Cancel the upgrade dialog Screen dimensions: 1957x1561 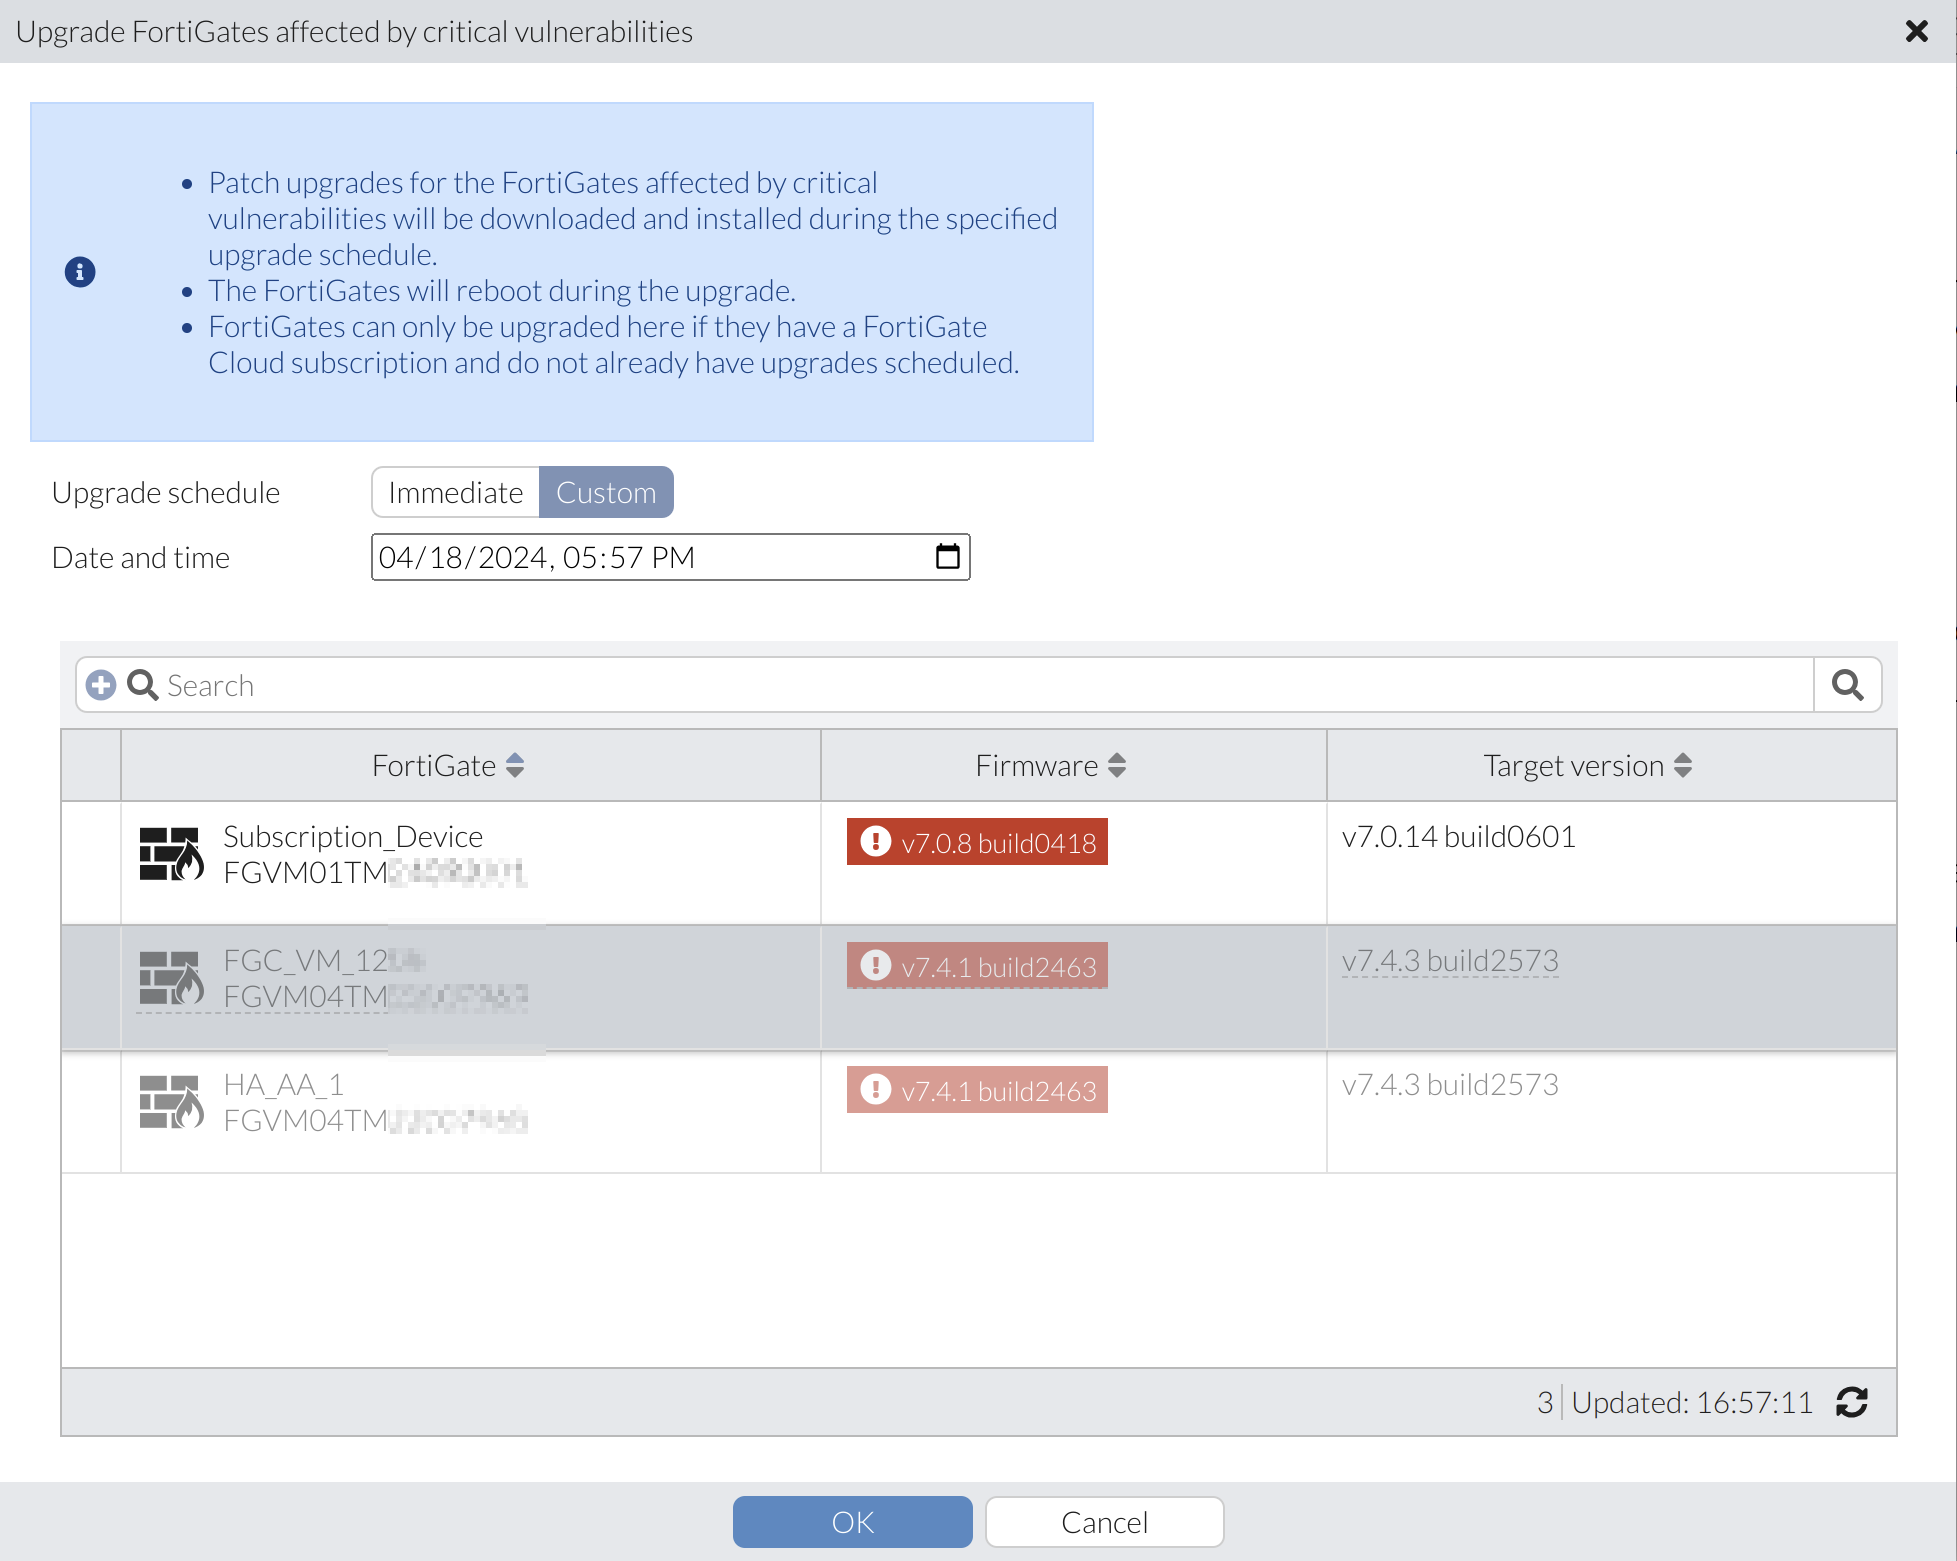tap(1103, 1521)
